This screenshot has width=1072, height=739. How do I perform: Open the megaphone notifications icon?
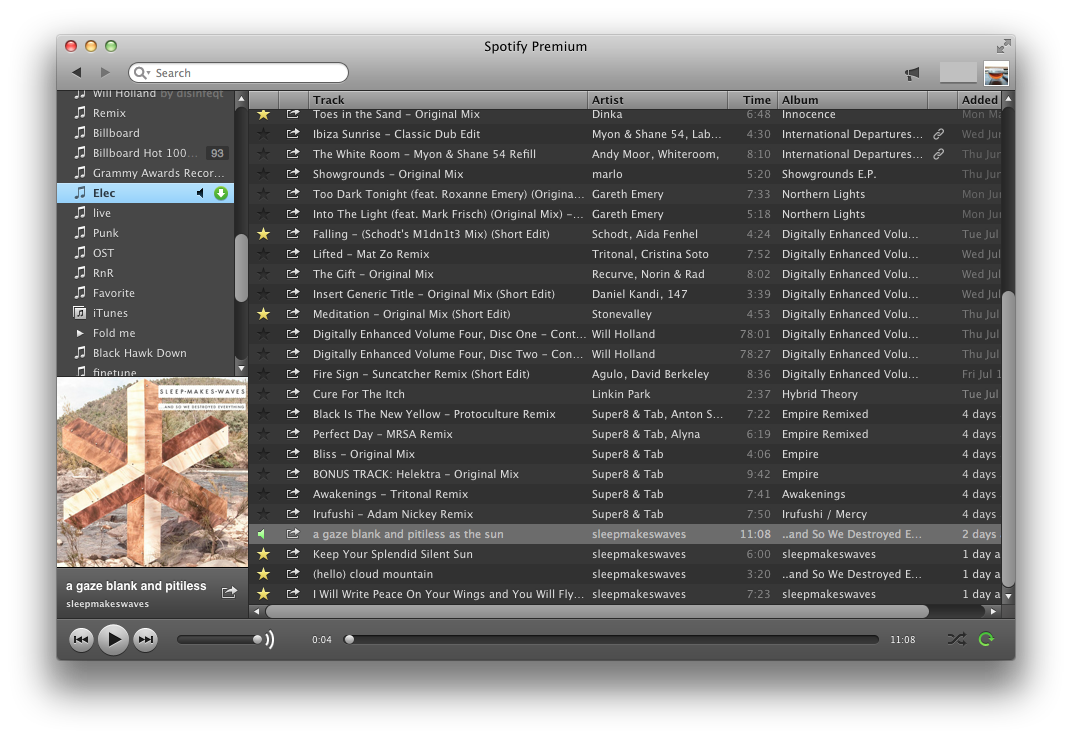pos(912,73)
